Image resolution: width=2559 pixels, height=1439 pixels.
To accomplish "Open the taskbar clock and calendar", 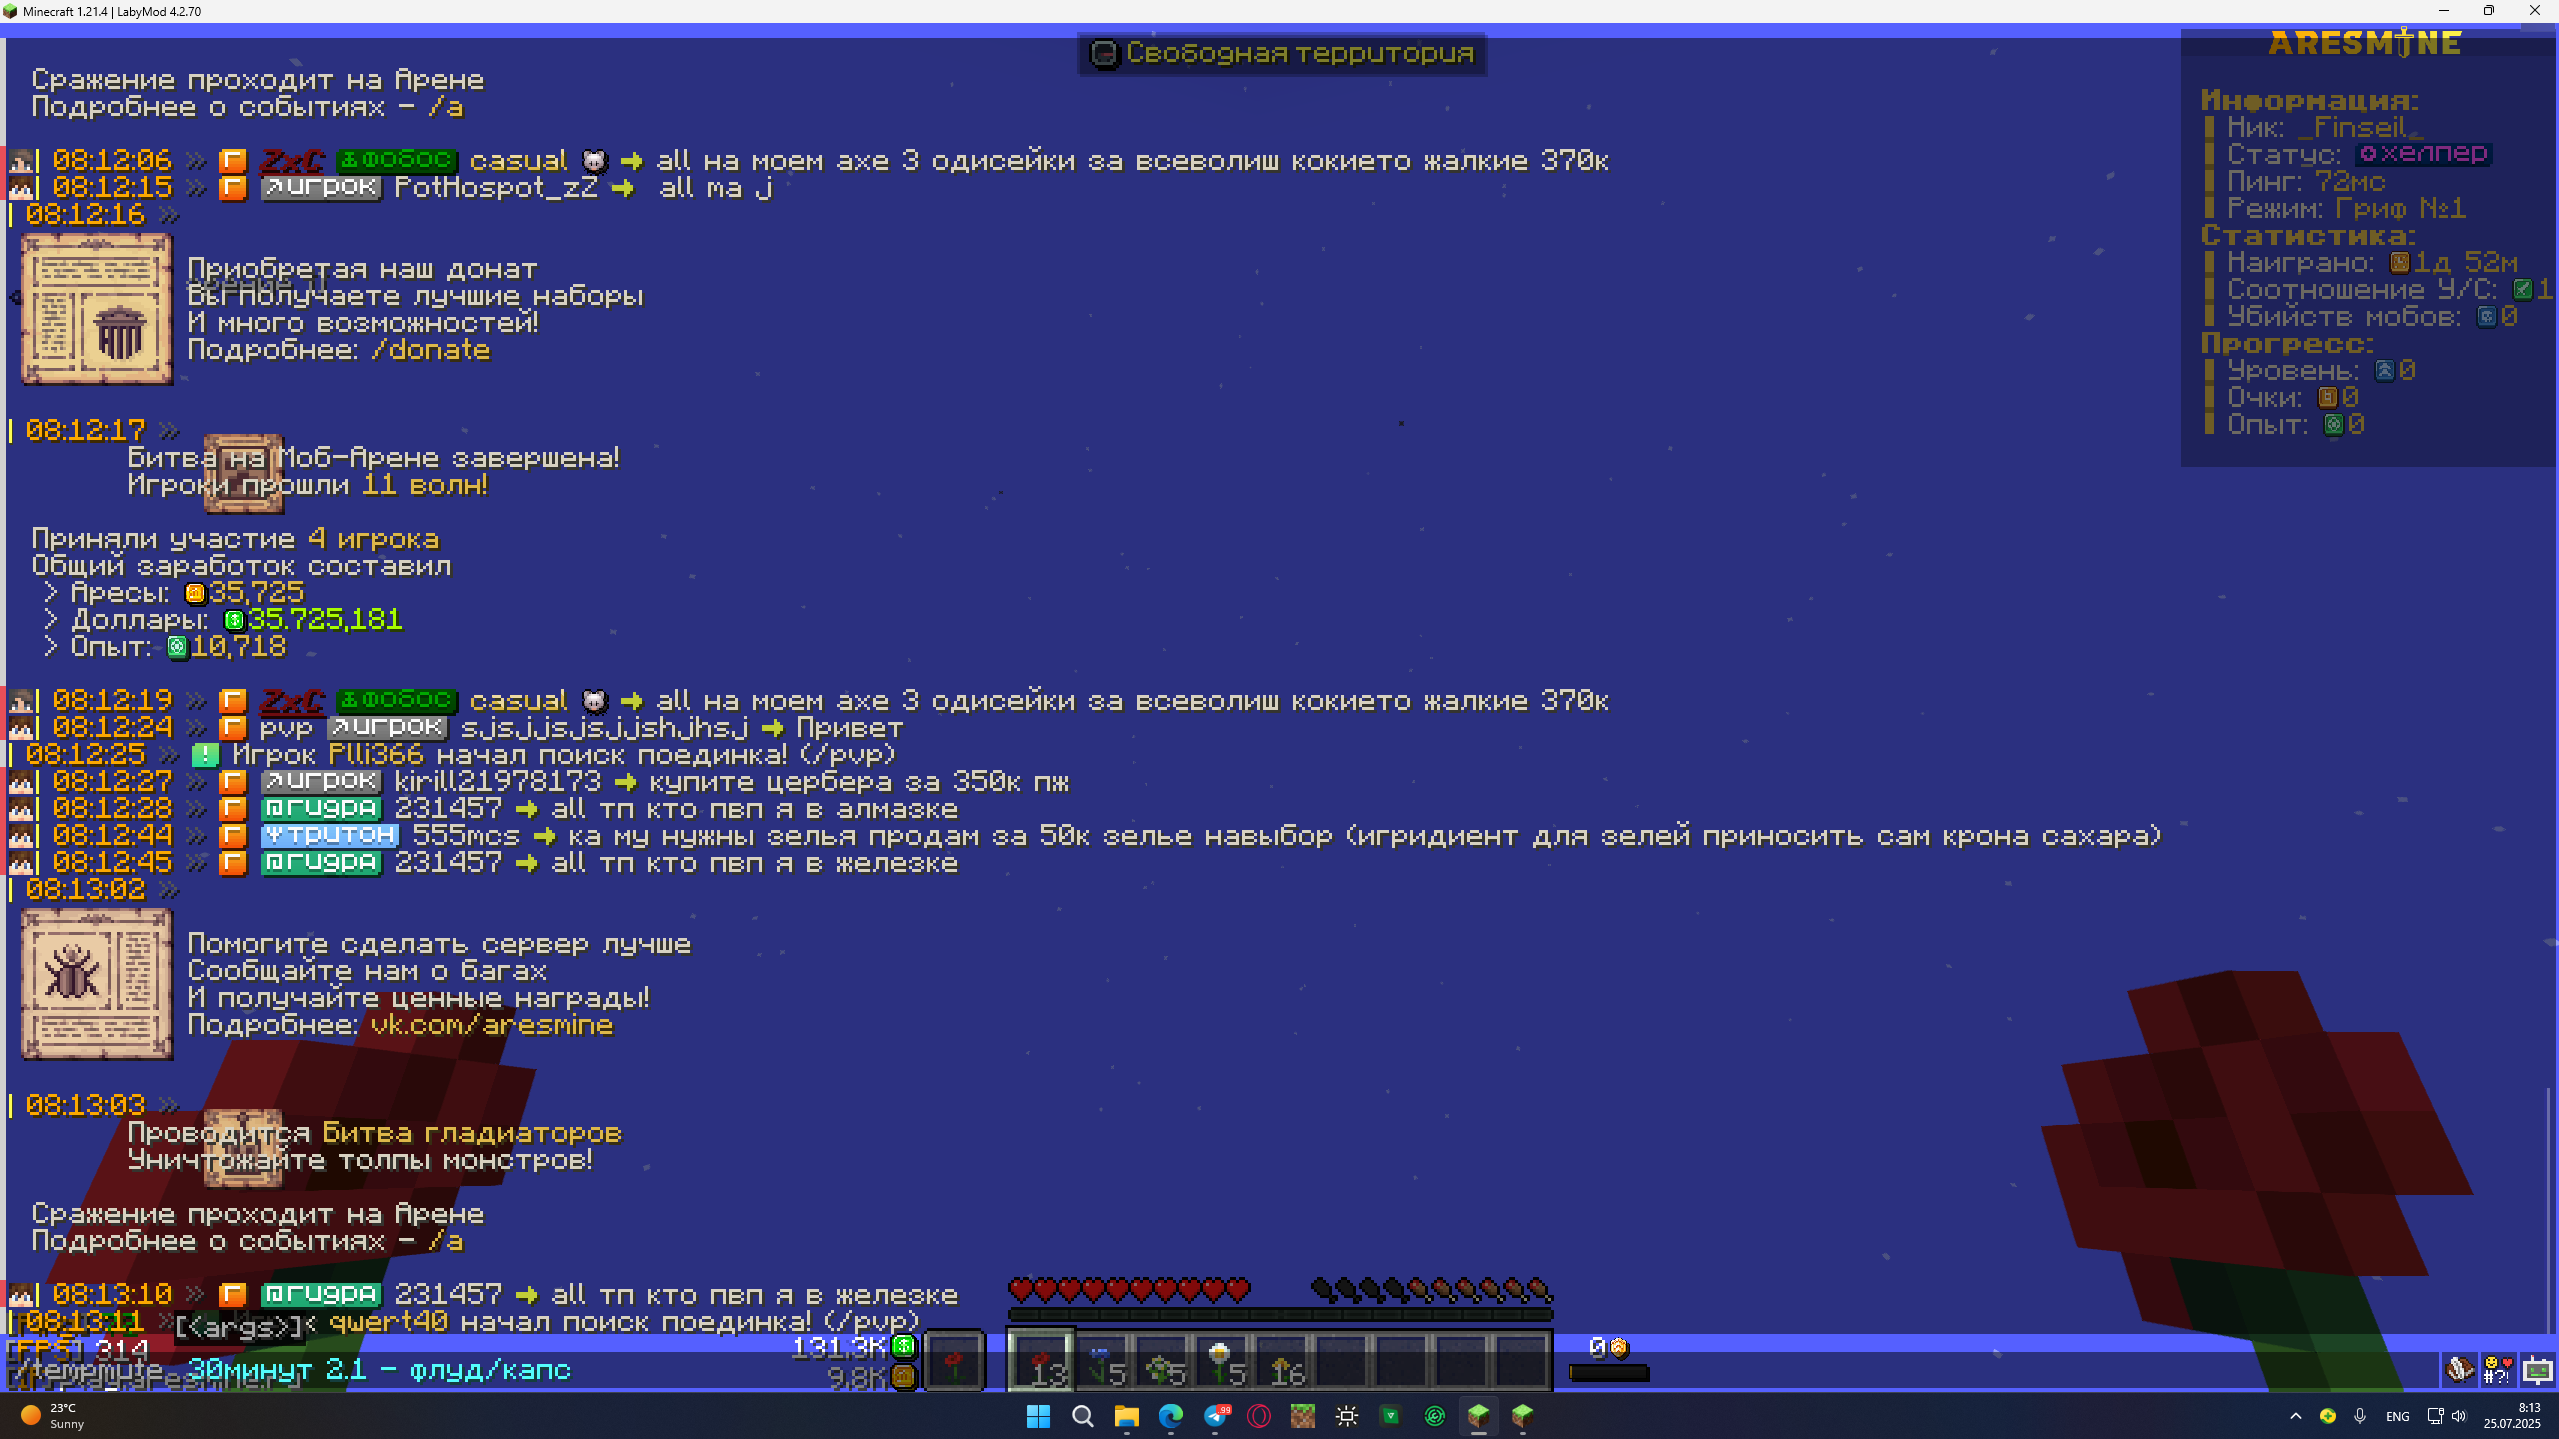I will tap(2512, 1416).
